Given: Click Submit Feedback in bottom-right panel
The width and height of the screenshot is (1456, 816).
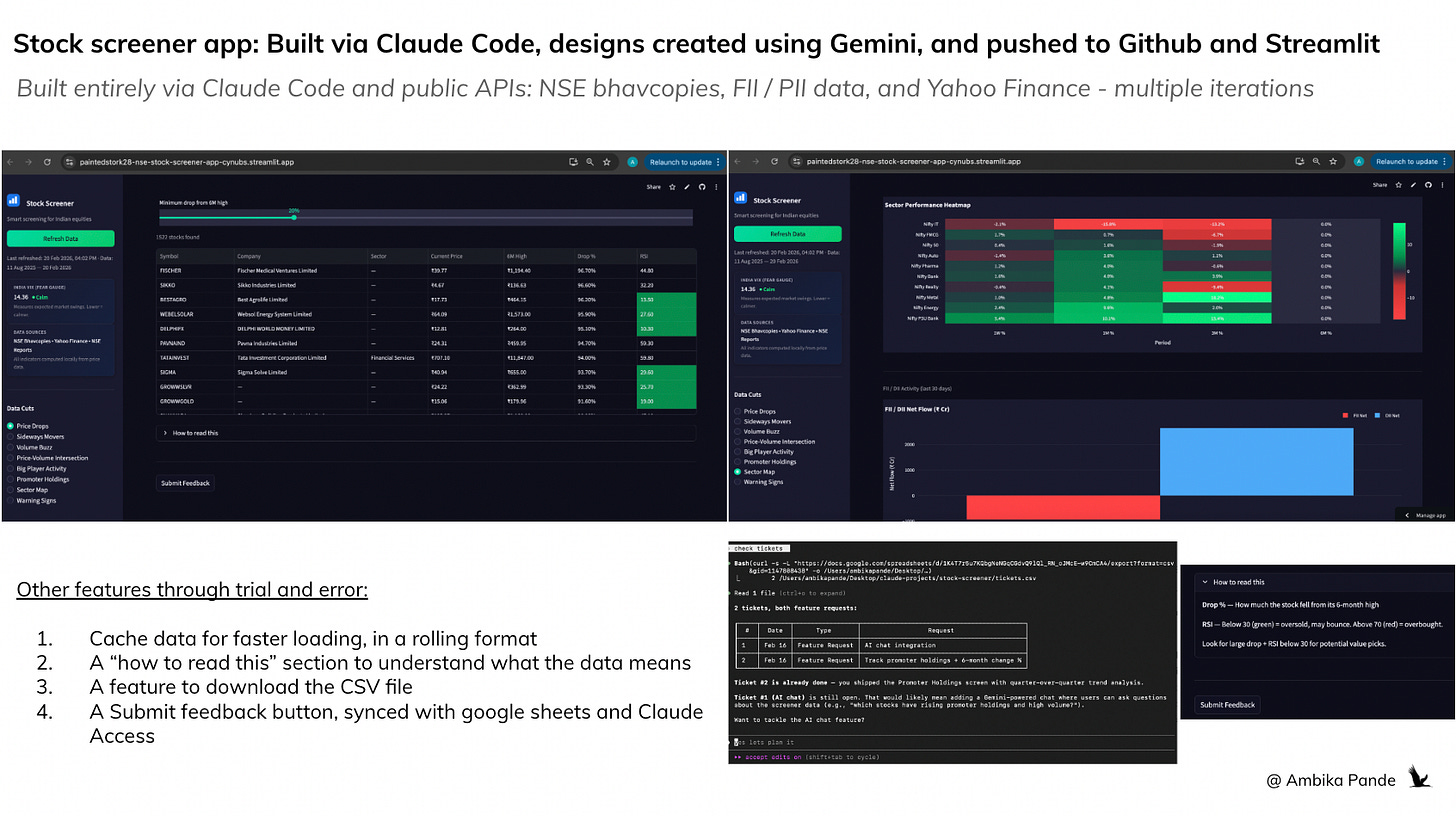Looking at the screenshot, I should [x=1227, y=704].
